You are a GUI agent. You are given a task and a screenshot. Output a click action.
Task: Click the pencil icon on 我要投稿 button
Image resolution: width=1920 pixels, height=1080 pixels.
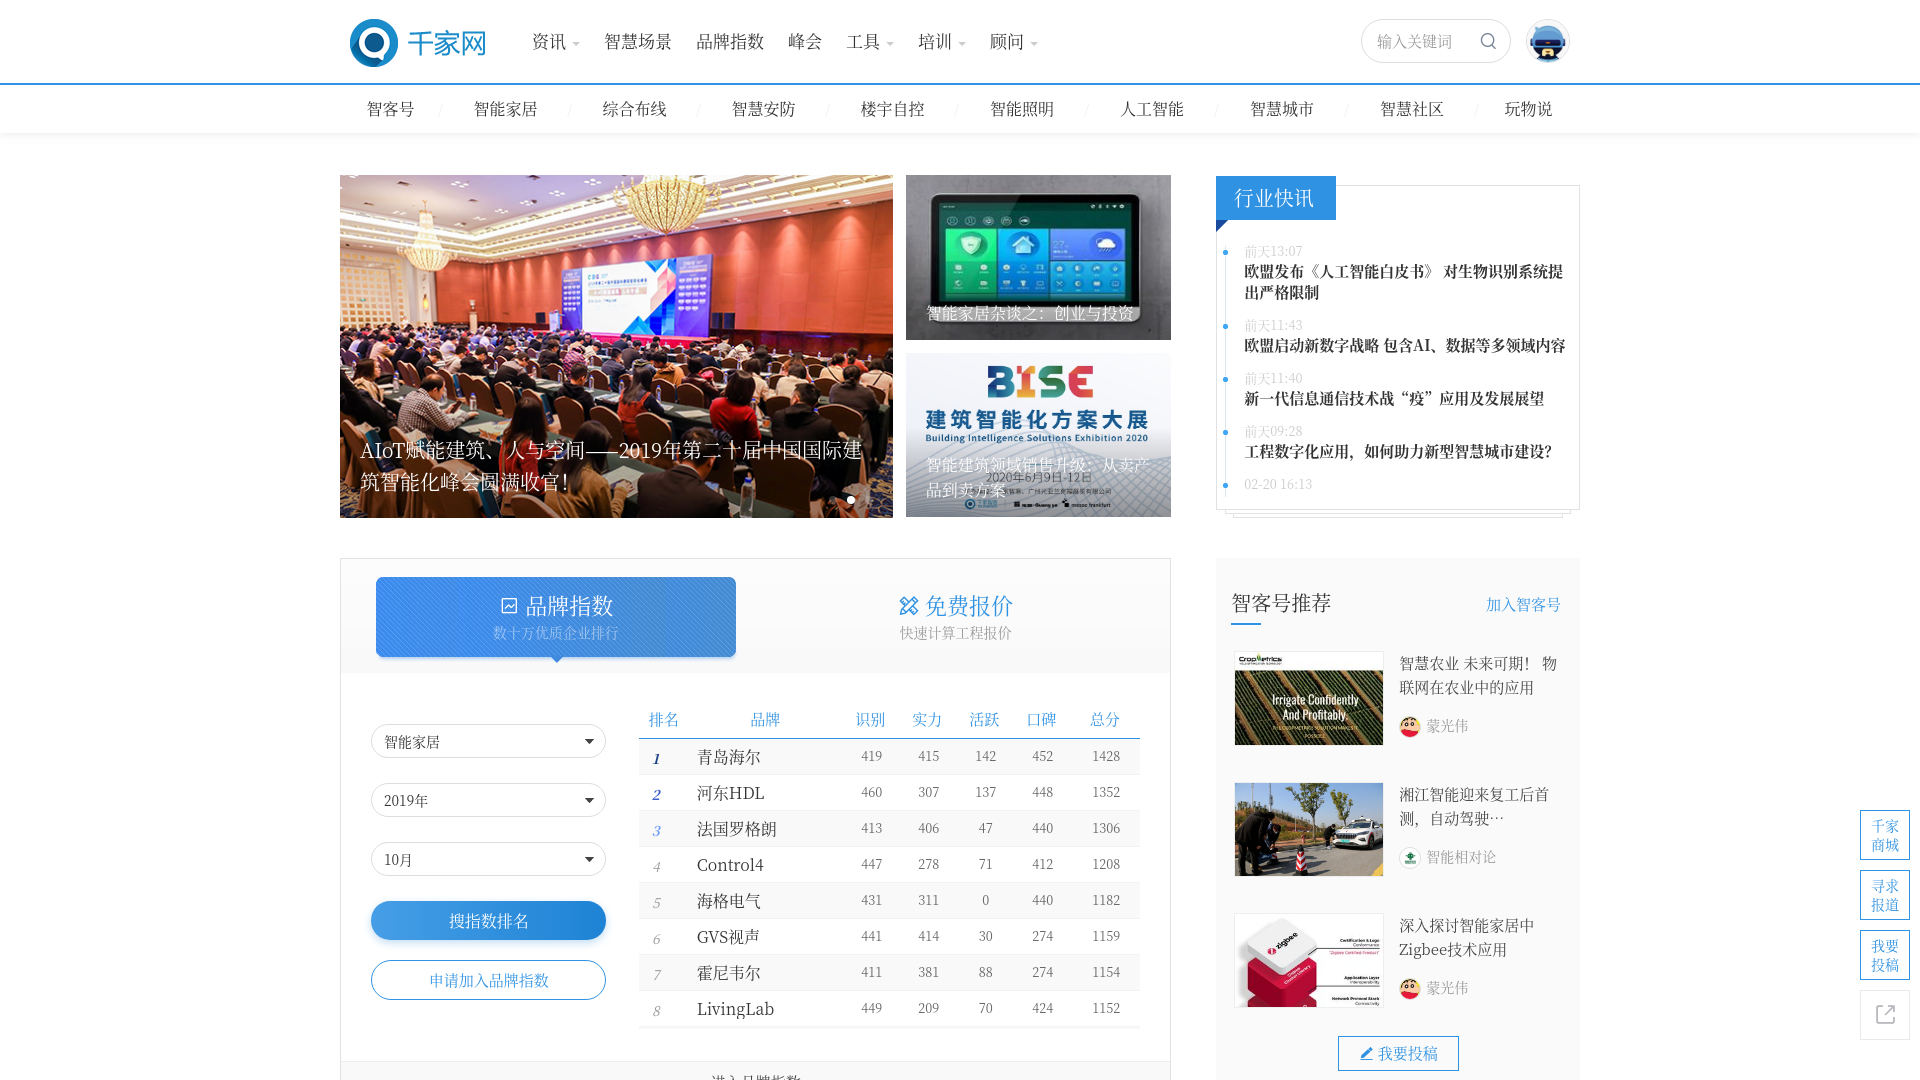[1366, 1053]
